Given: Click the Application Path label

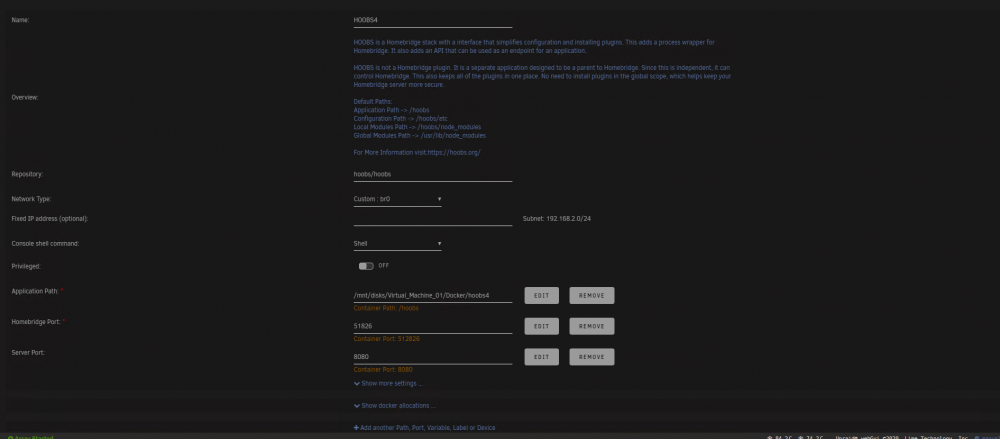Looking at the screenshot, I should pos(35,291).
